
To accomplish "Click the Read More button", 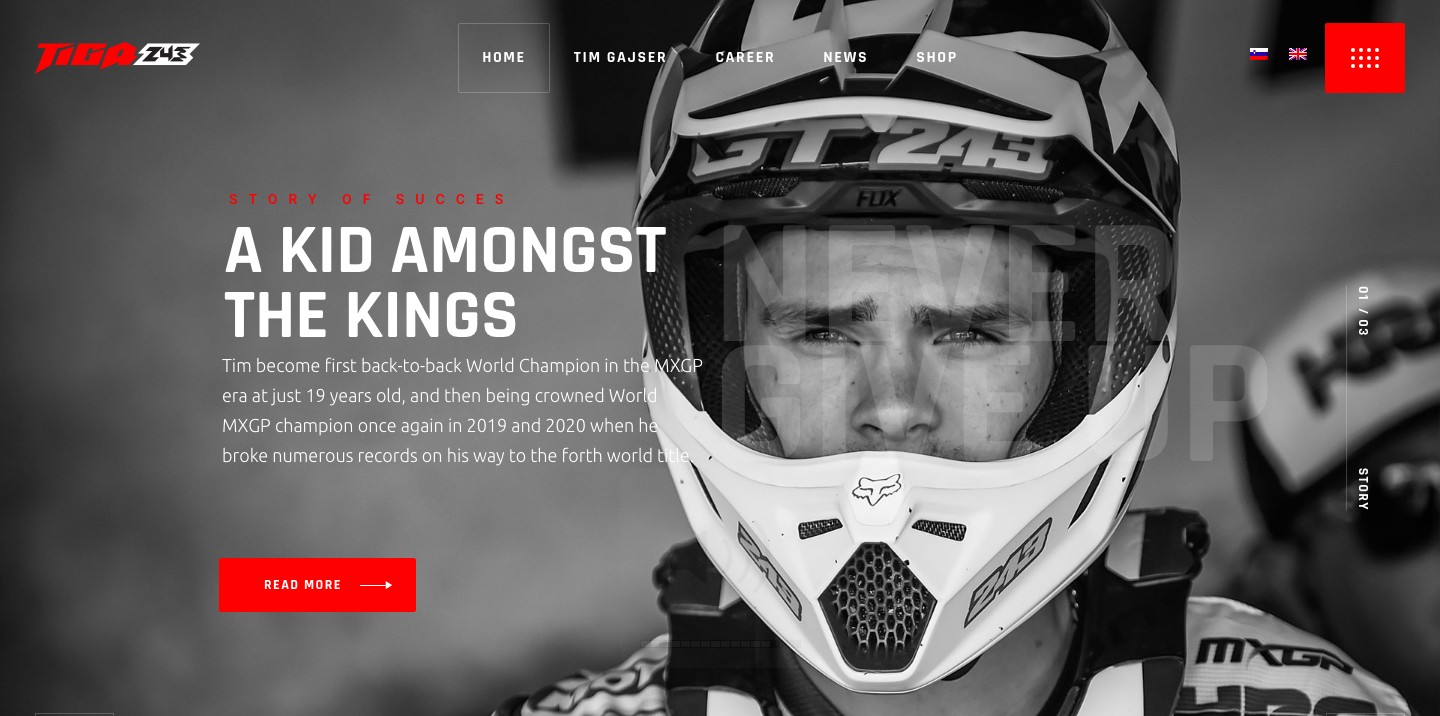I will (x=317, y=585).
